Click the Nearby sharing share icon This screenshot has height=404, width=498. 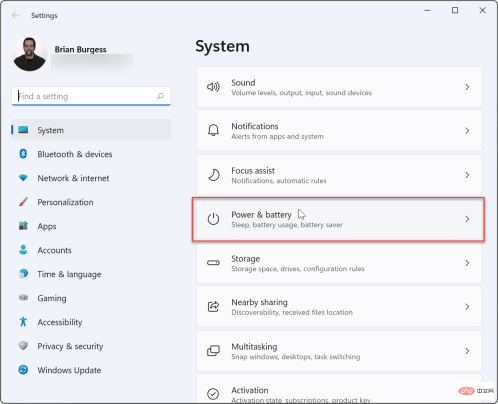click(x=213, y=306)
